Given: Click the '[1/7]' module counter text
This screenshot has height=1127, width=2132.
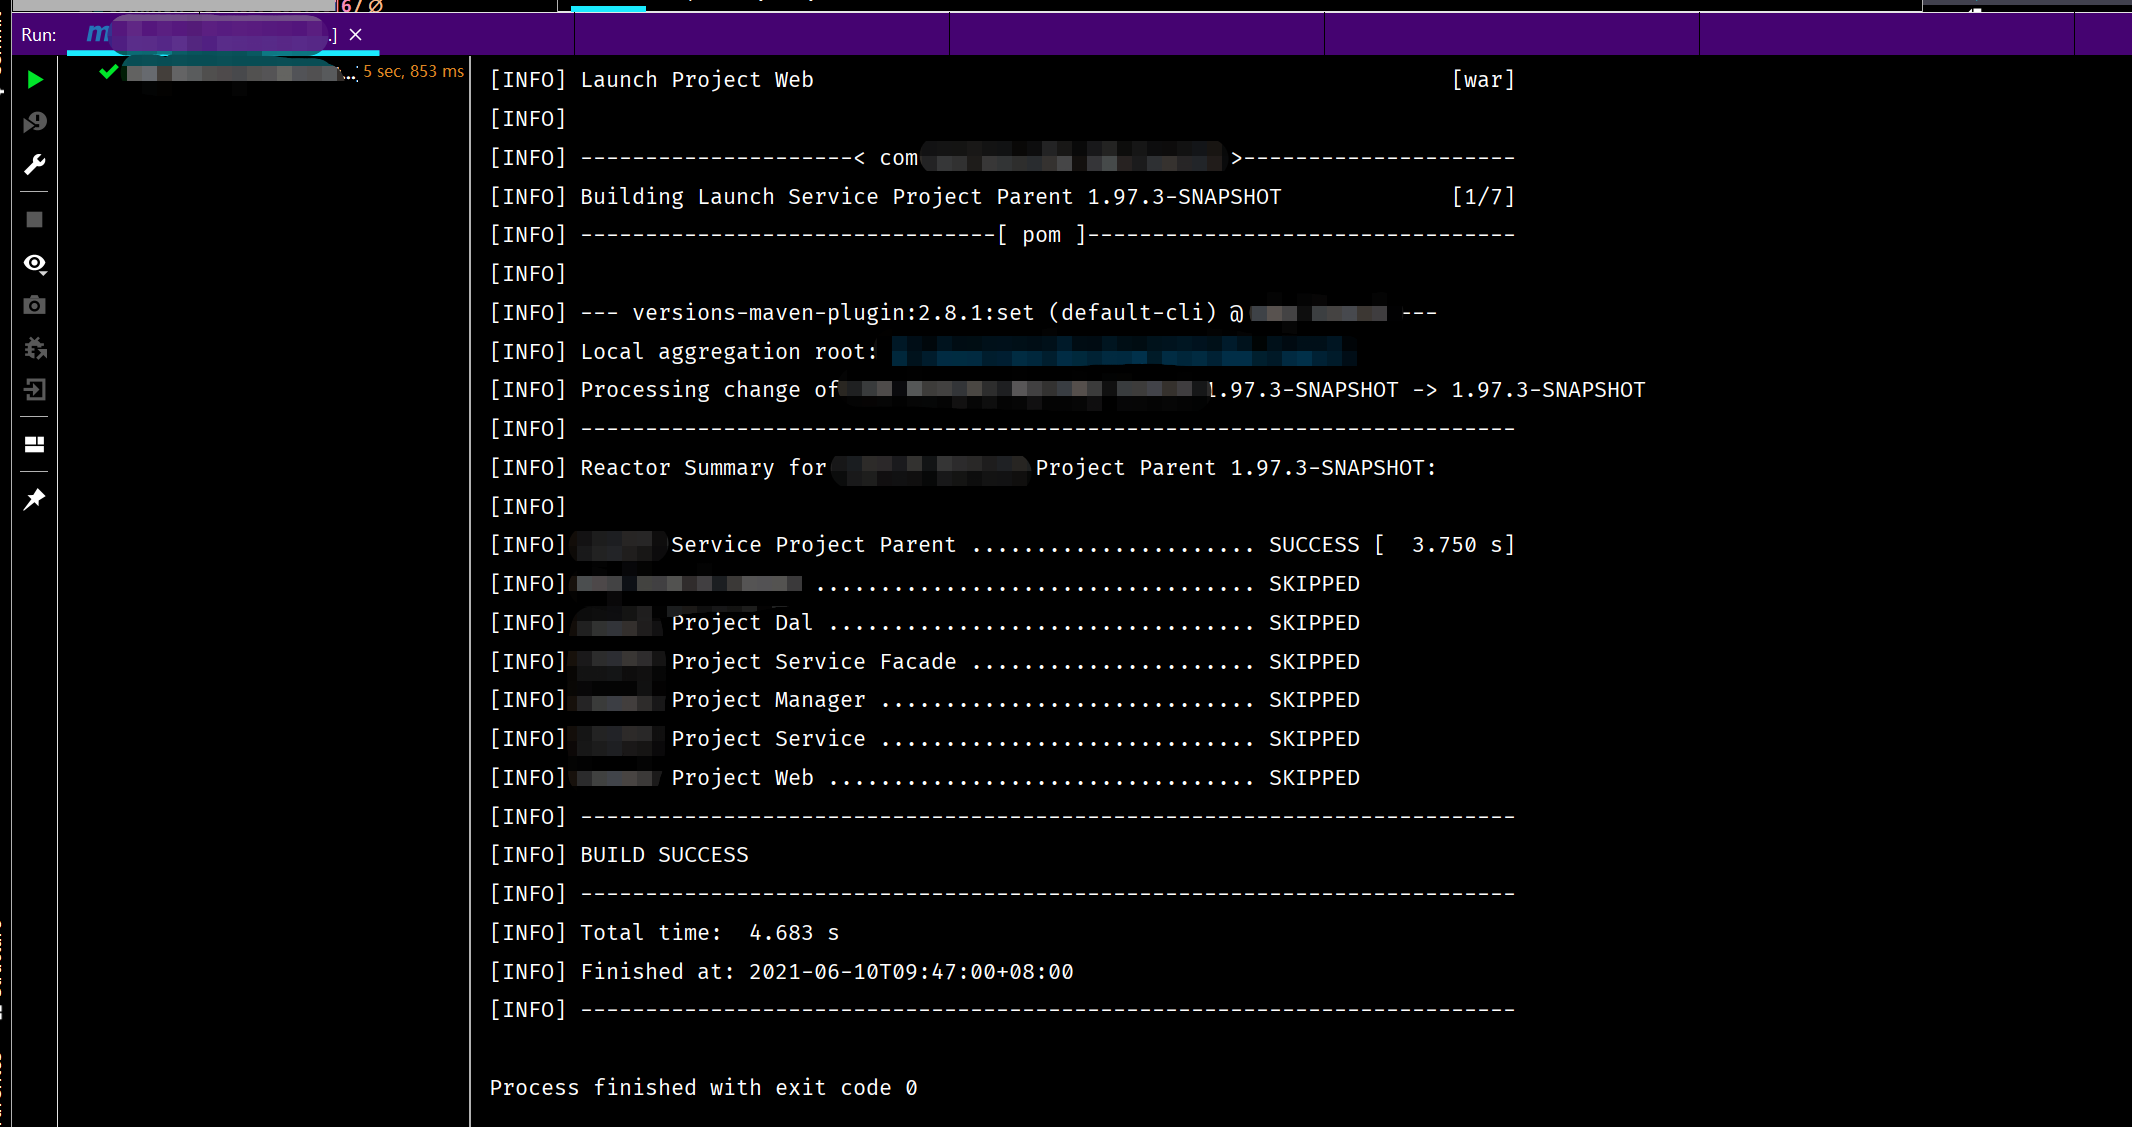Looking at the screenshot, I should coord(1483,197).
